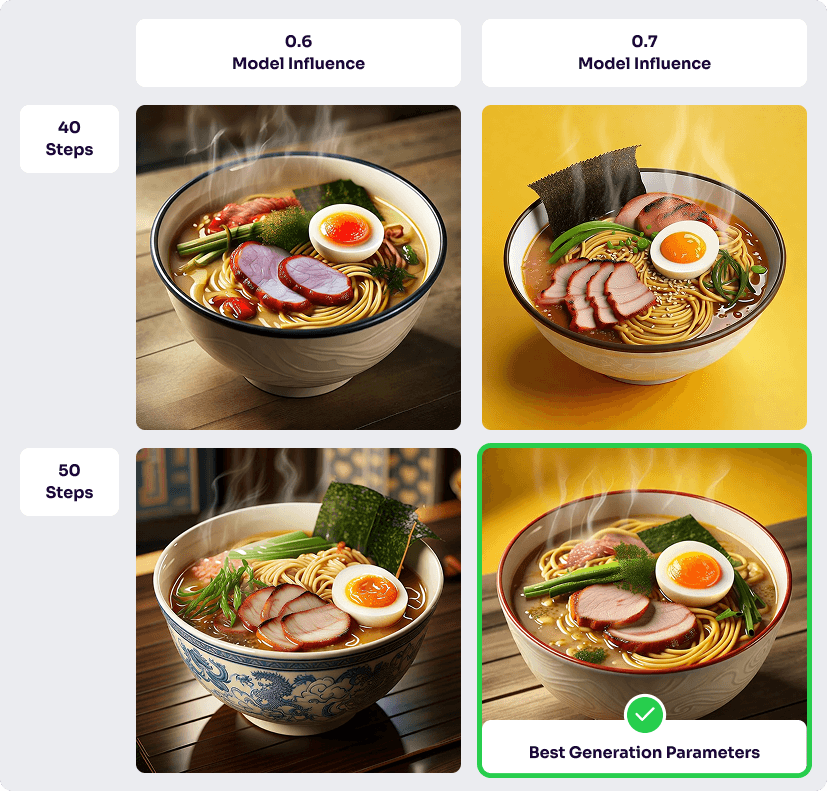Click the Best Generation Parameters label
The height and width of the screenshot is (791, 827).
pyautogui.click(x=645, y=752)
